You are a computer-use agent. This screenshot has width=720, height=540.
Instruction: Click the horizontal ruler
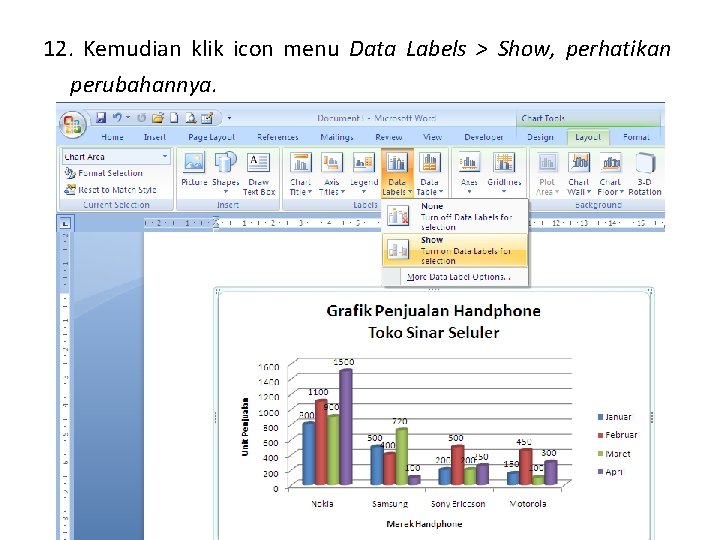pos(404,223)
